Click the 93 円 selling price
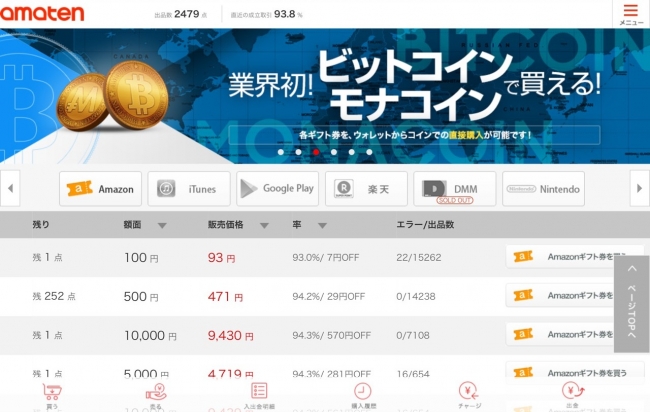The width and height of the screenshot is (650, 412). click(221, 258)
